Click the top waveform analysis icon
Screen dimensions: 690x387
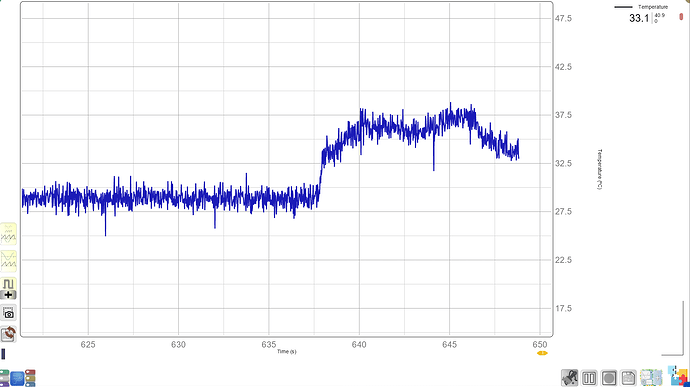point(8,234)
